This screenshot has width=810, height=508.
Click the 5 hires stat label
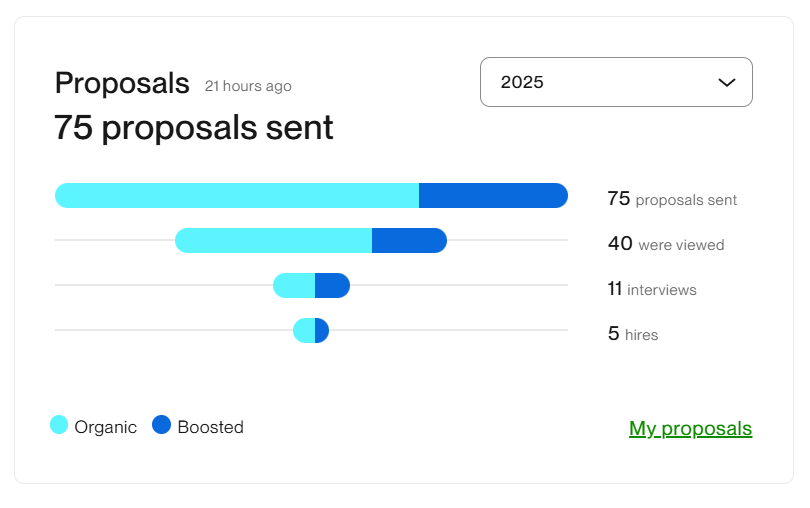[x=633, y=334]
